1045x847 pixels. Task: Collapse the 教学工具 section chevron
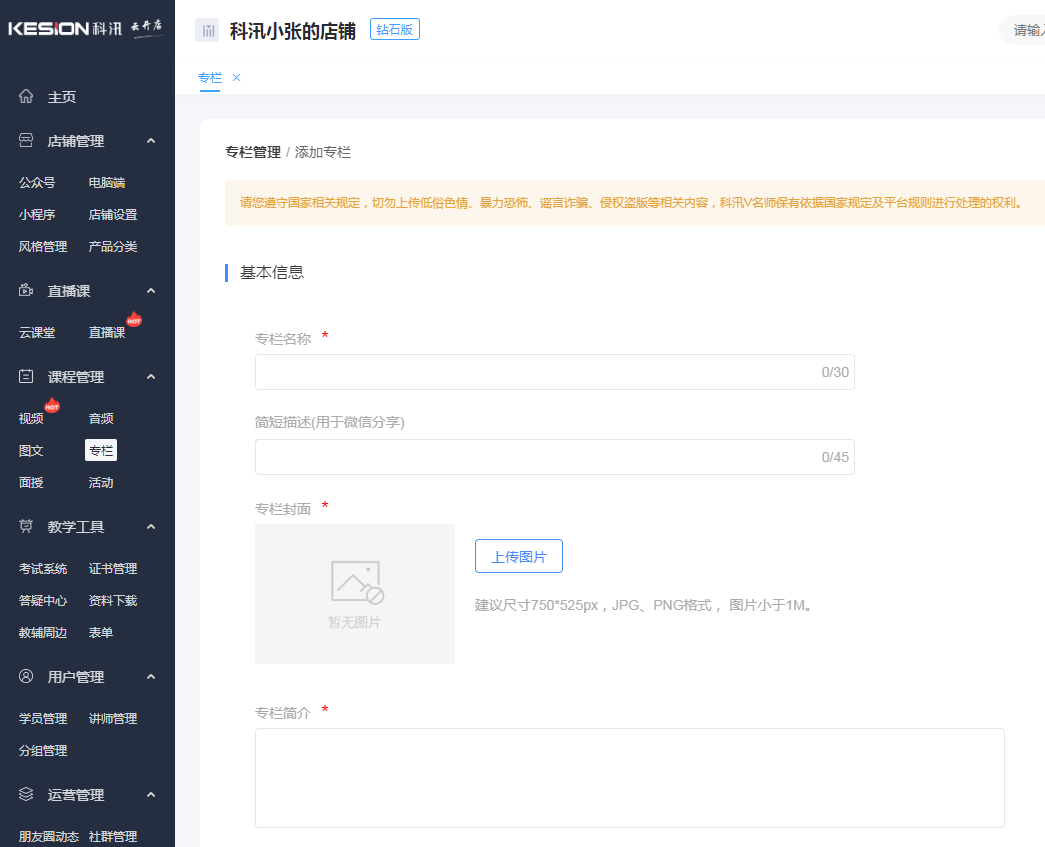coord(151,527)
